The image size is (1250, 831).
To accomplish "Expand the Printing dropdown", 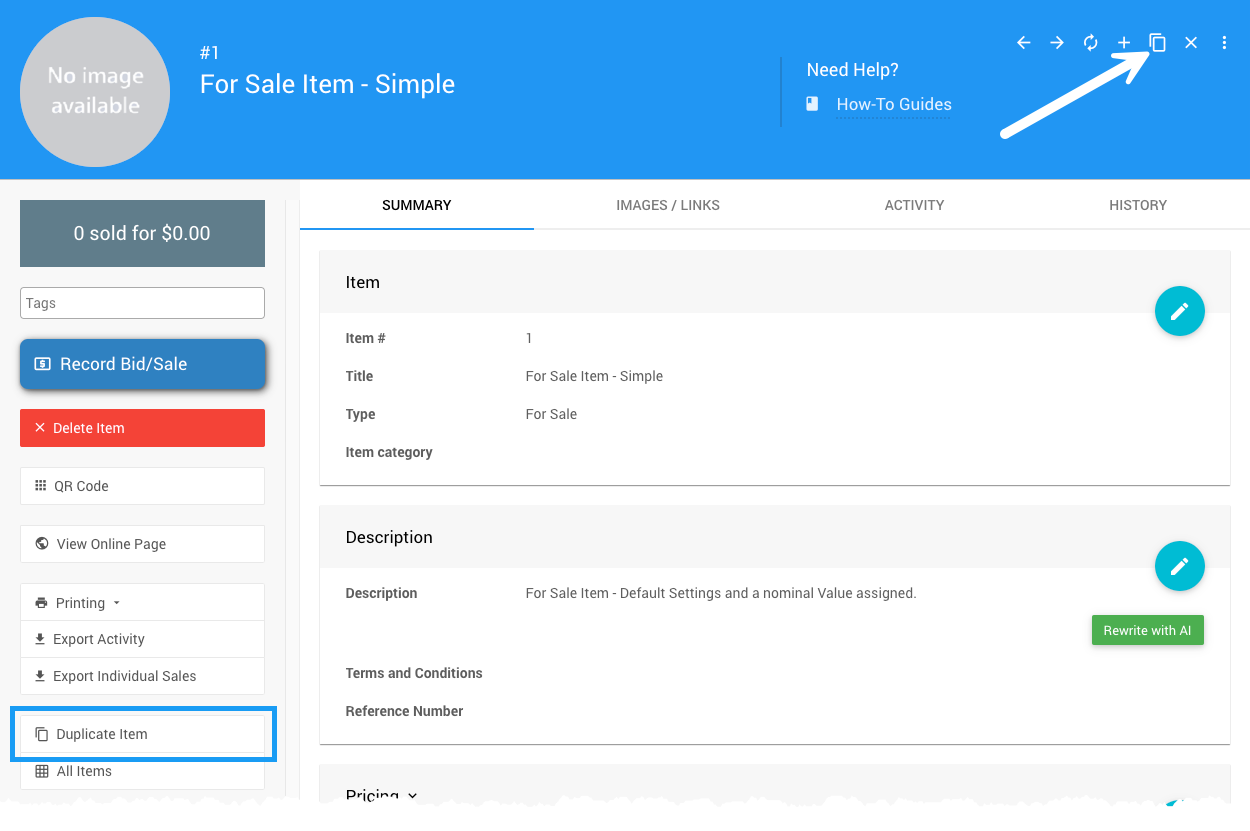I will 80,603.
